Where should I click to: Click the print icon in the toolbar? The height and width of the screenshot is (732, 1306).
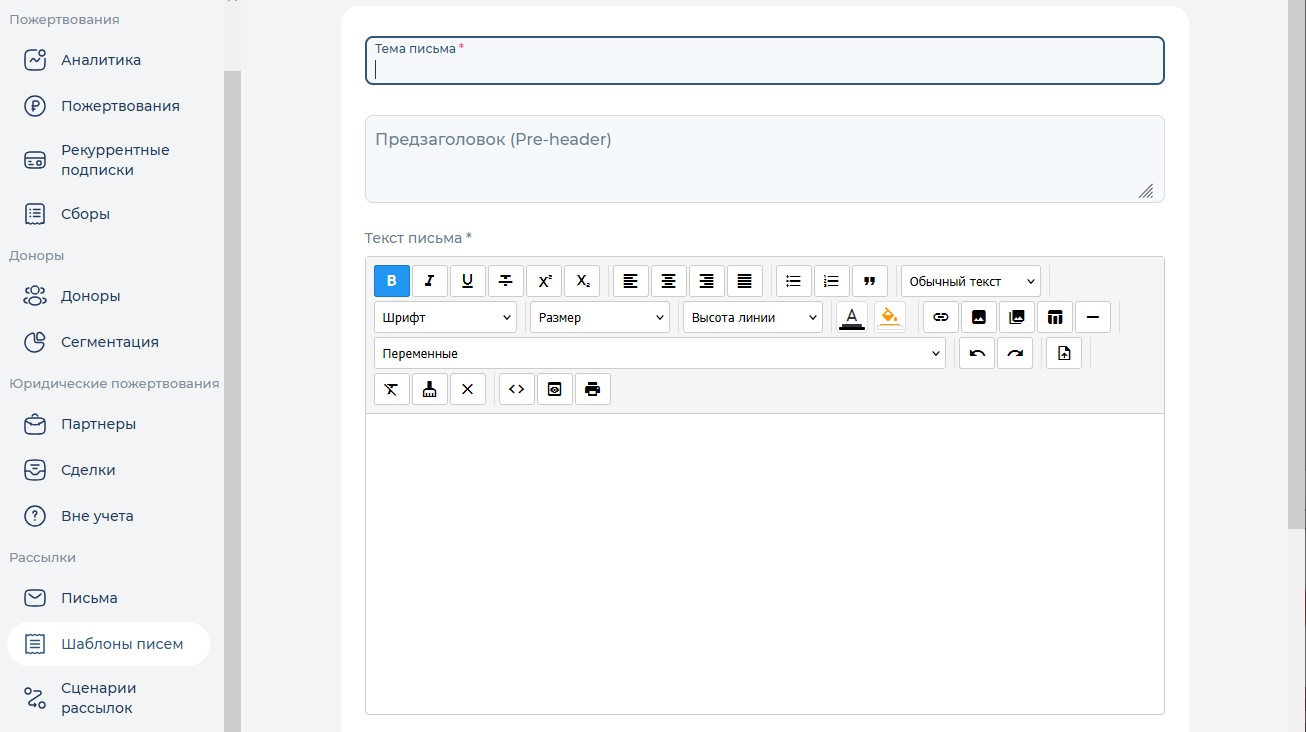point(592,389)
